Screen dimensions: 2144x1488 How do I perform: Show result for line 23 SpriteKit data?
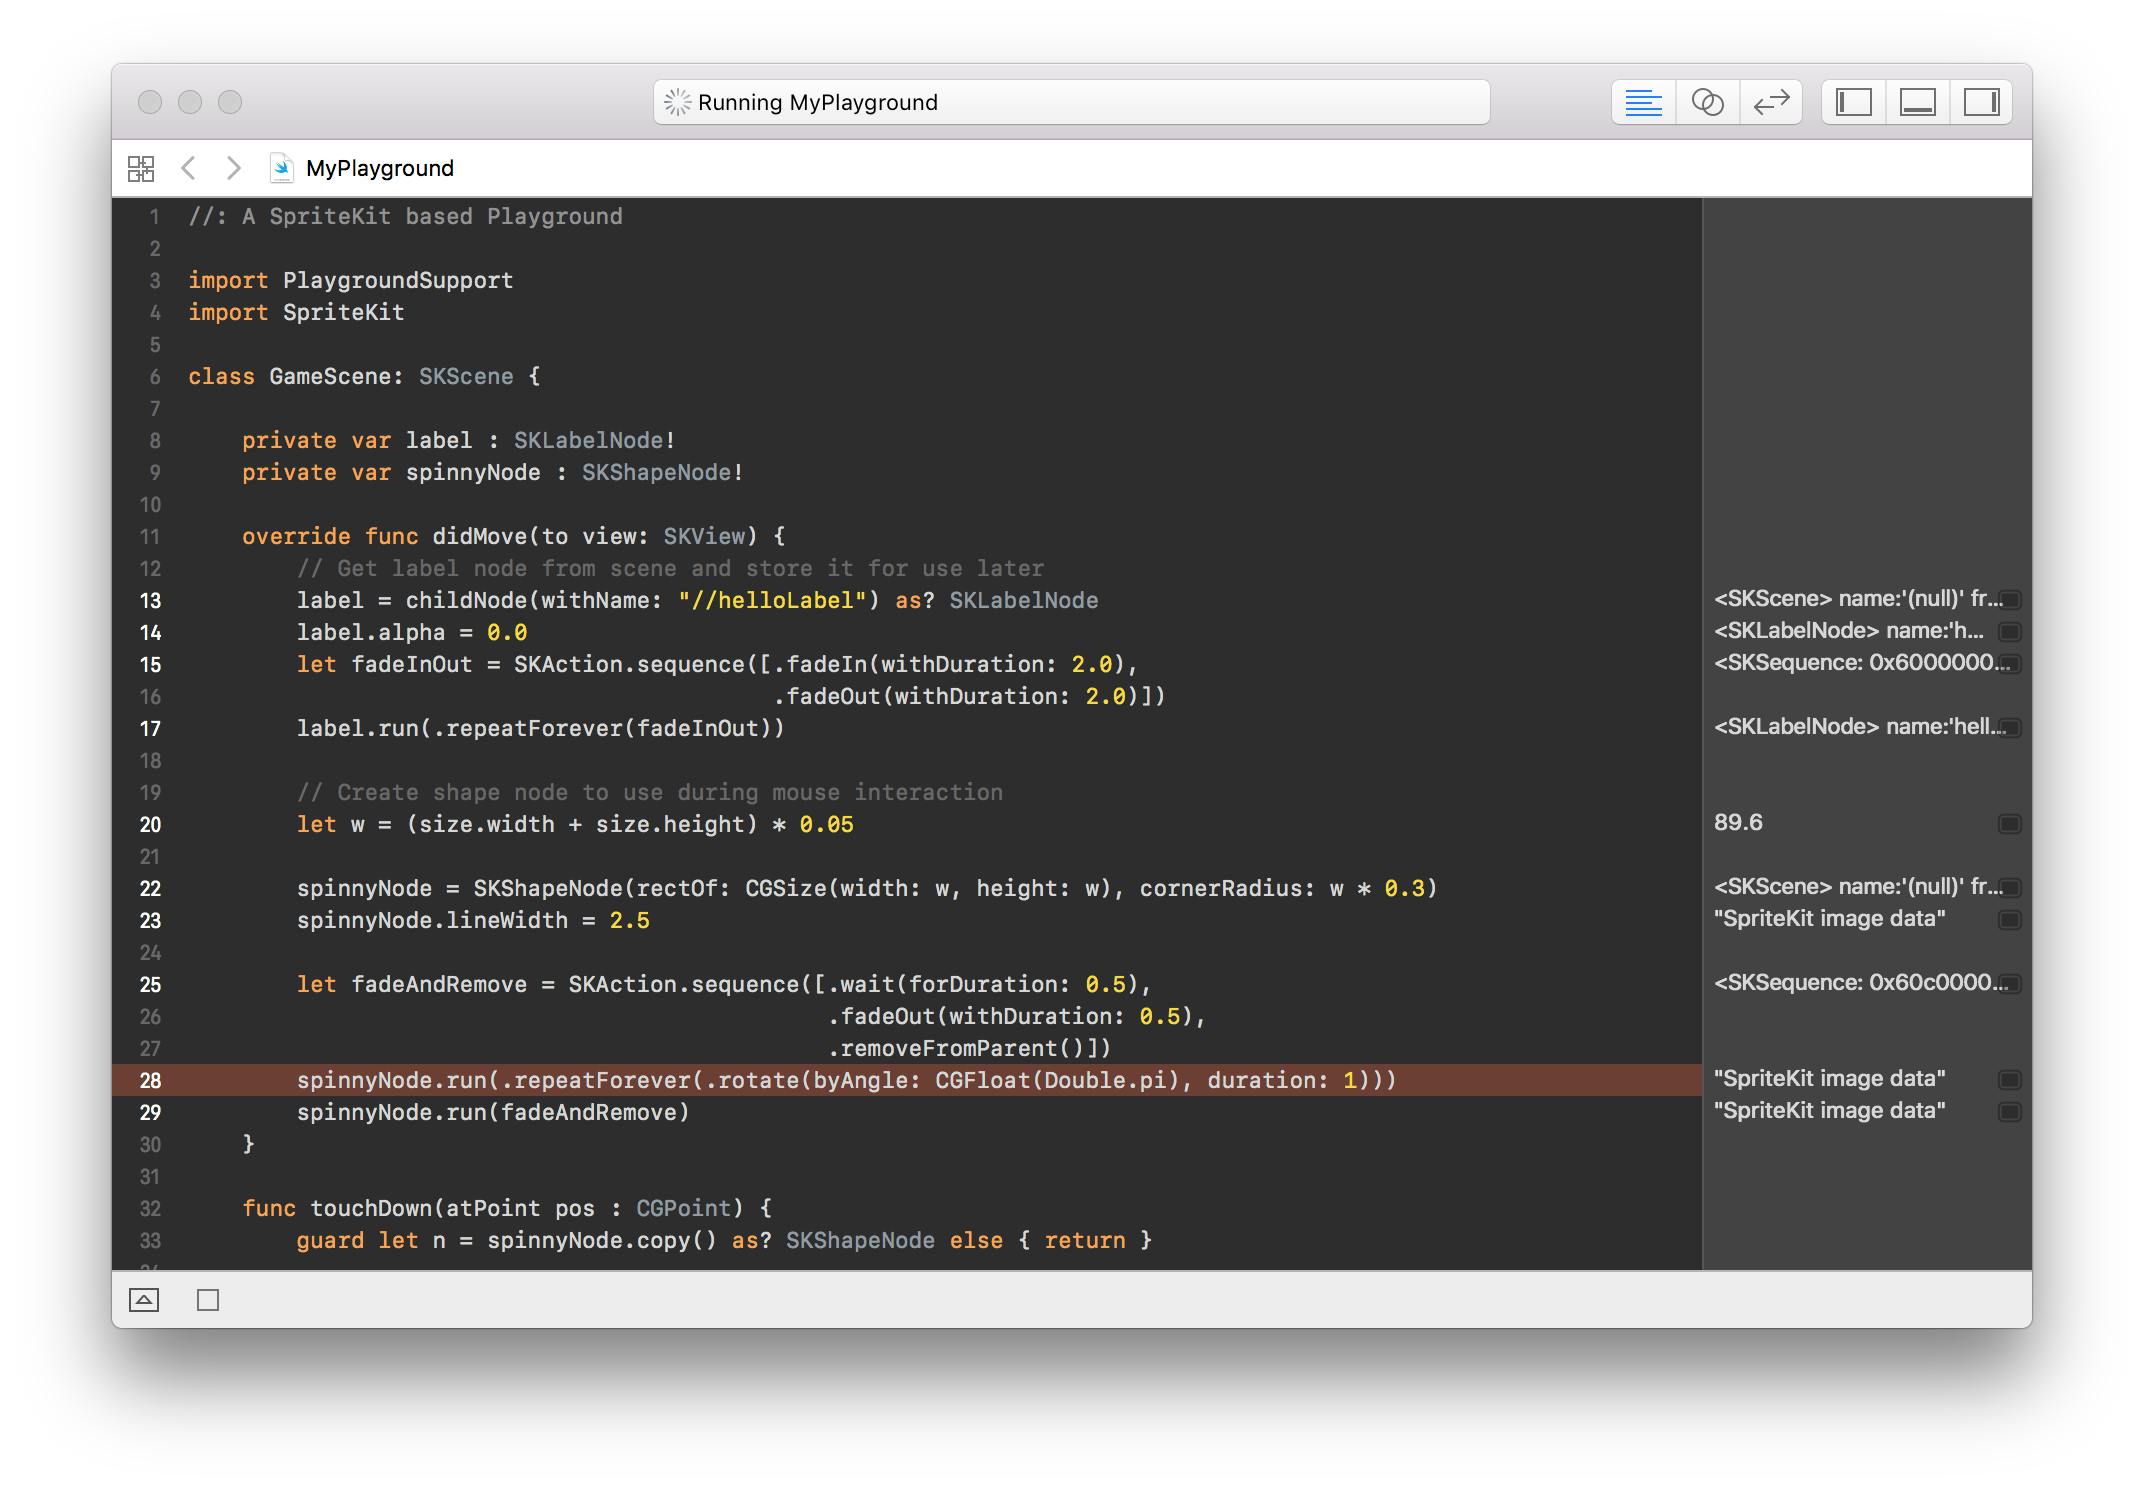point(2009,920)
